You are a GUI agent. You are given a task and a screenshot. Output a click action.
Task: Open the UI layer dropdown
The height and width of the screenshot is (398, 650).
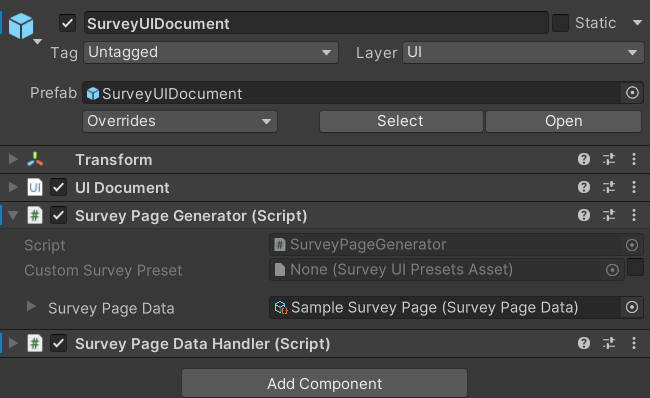pyautogui.click(x=523, y=53)
